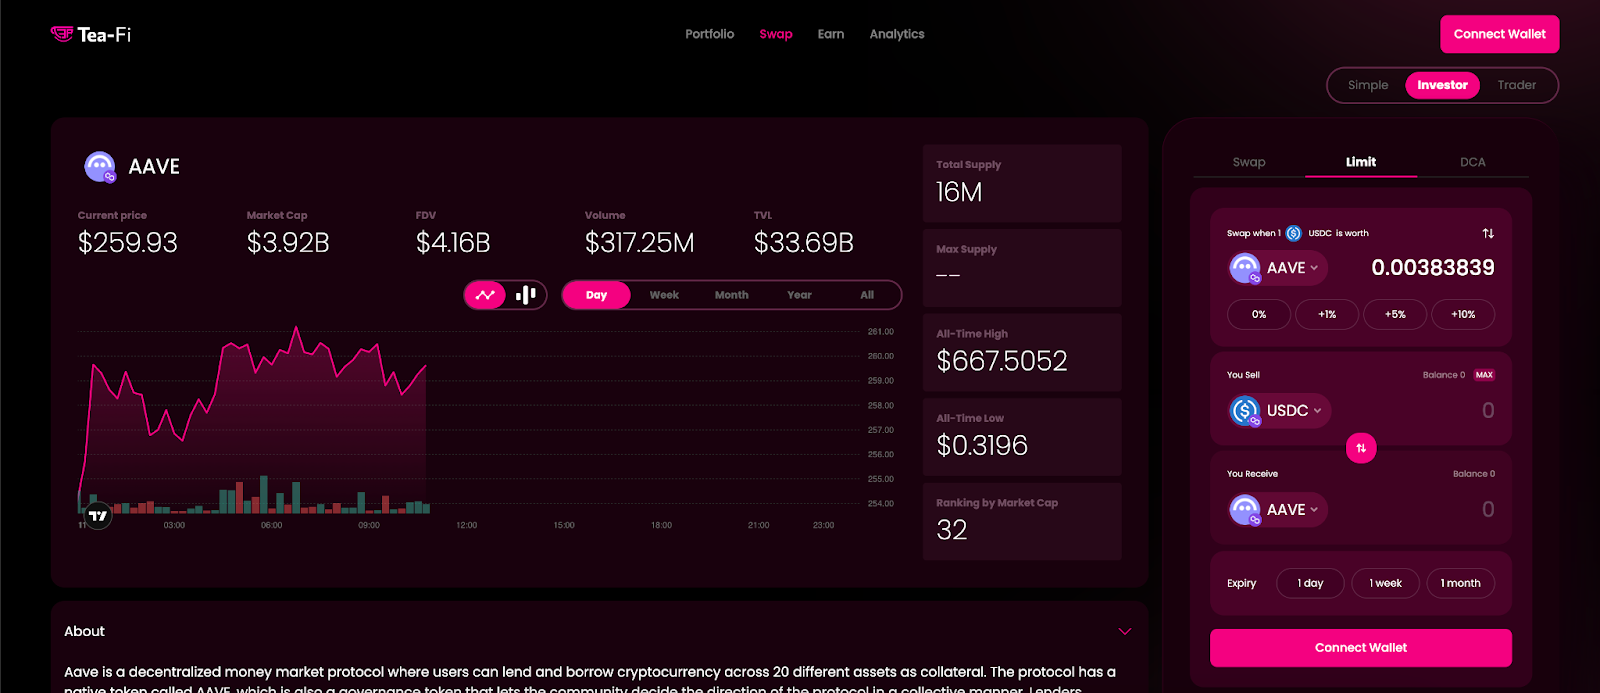The width and height of the screenshot is (1600, 693).
Task: Click the All-Time Low value $0.3196
Action: [982, 446]
